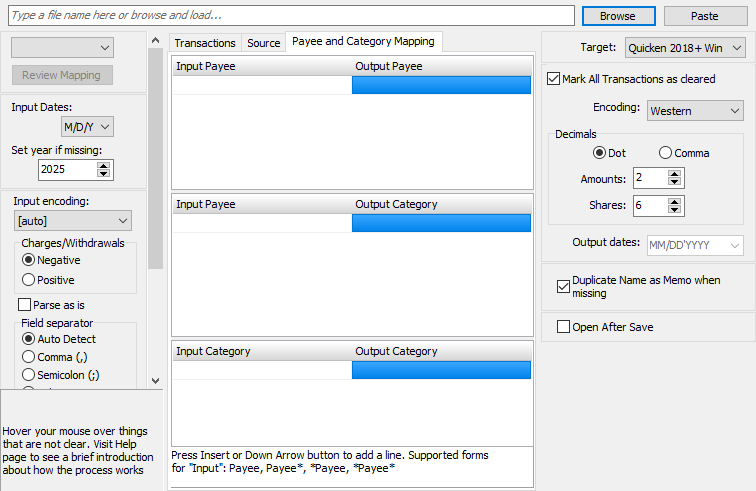The height and width of the screenshot is (491, 756).
Task: Decrease the Shares decimals value
Action: point(674,209)
